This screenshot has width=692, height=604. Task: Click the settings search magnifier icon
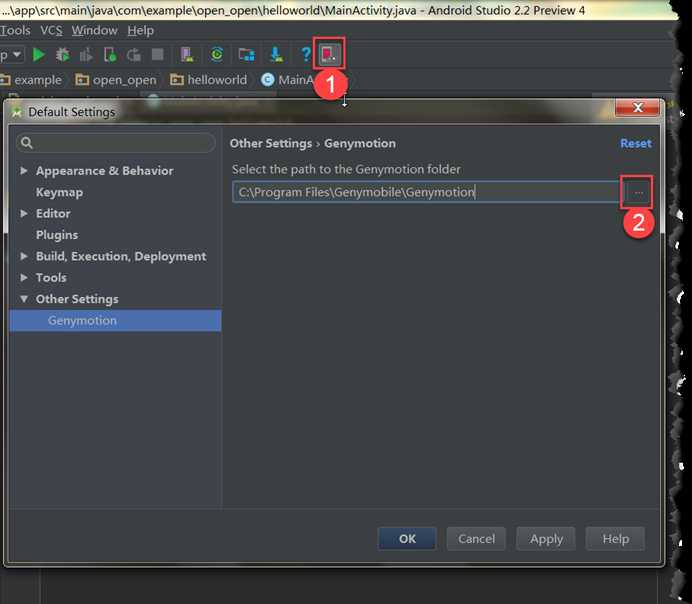coord(26,143)
